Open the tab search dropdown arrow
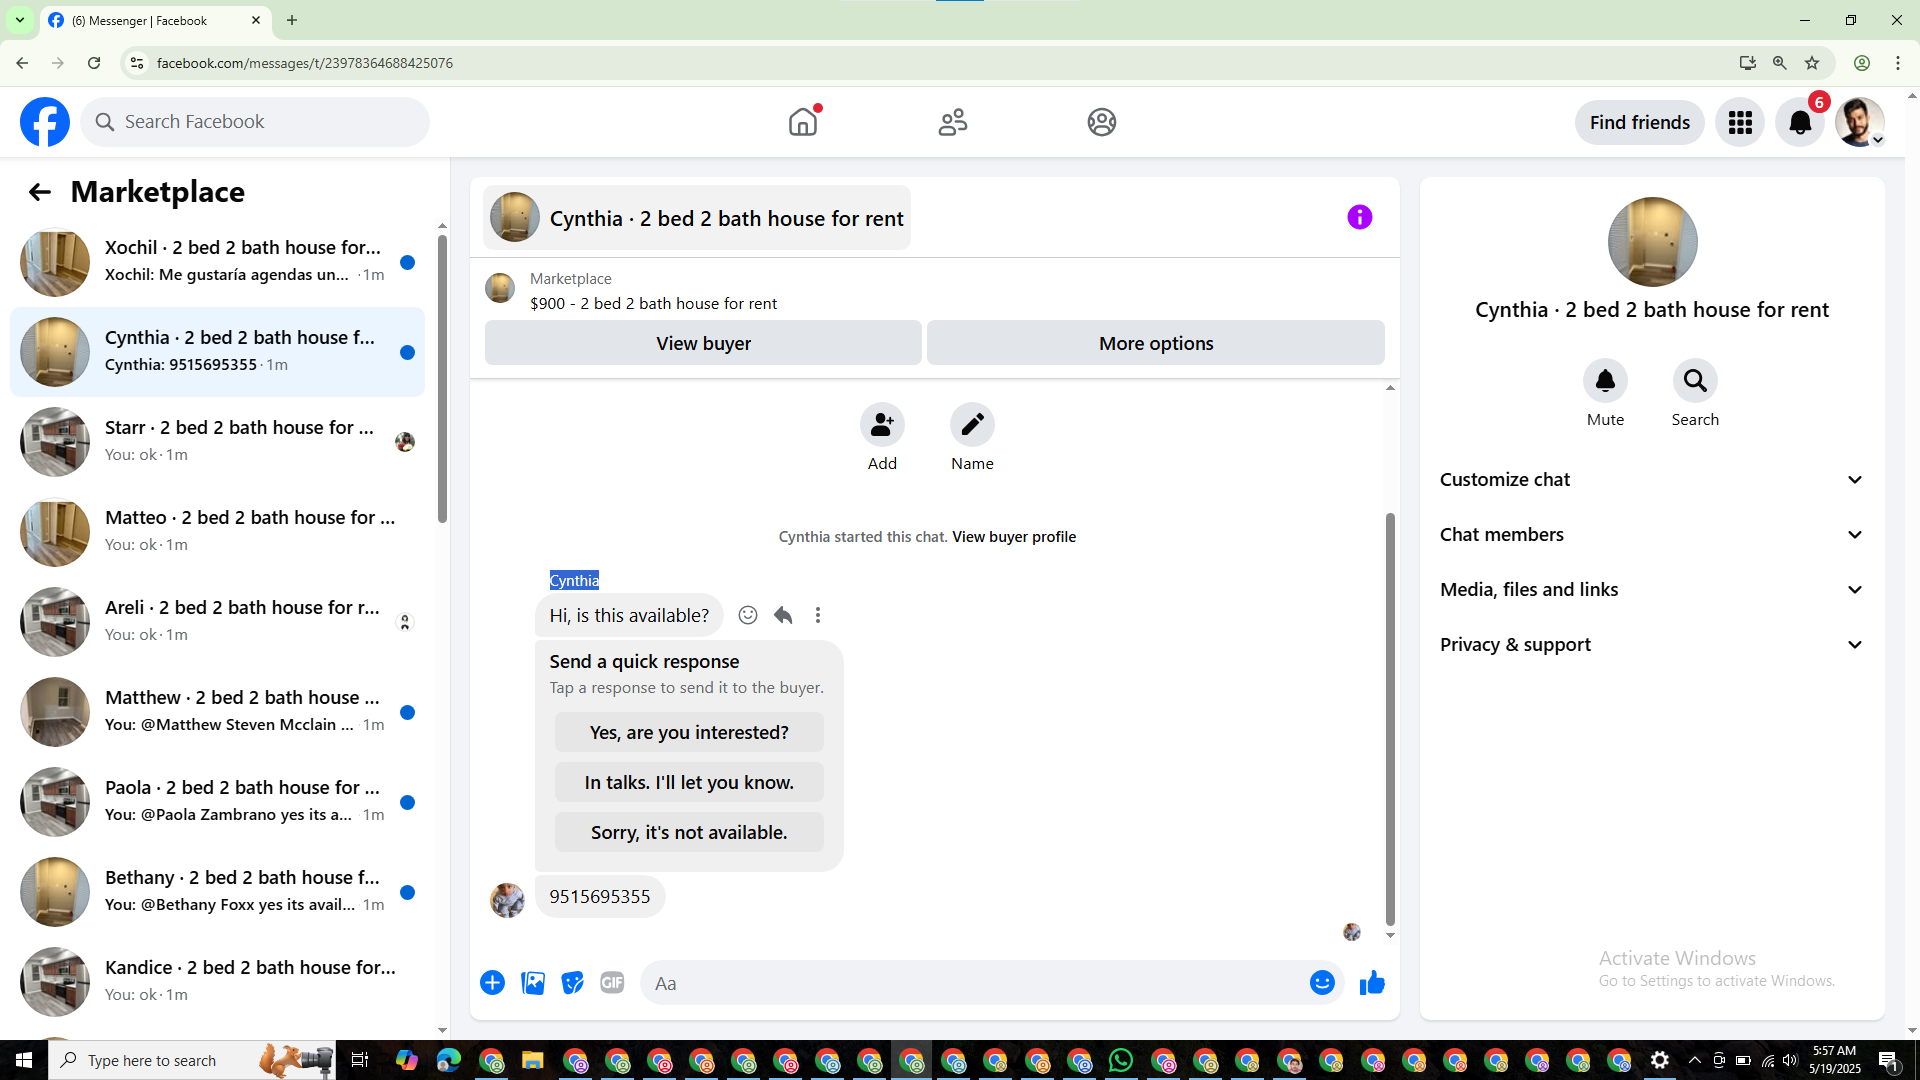This screenshot has height=1080, width=1920. click(x=20, y=20)
